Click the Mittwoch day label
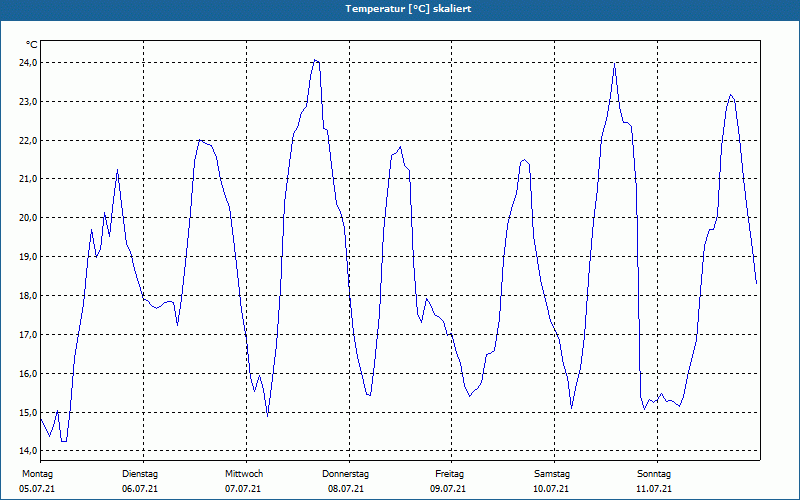The image size is (800, 500). (244, 474)
